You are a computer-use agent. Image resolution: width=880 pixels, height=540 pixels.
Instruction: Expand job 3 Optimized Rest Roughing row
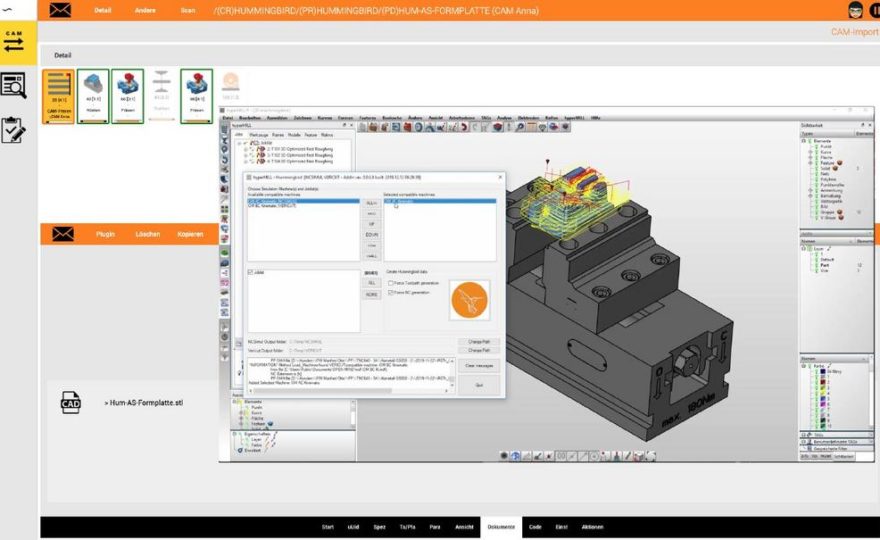(x=246, y=155)
